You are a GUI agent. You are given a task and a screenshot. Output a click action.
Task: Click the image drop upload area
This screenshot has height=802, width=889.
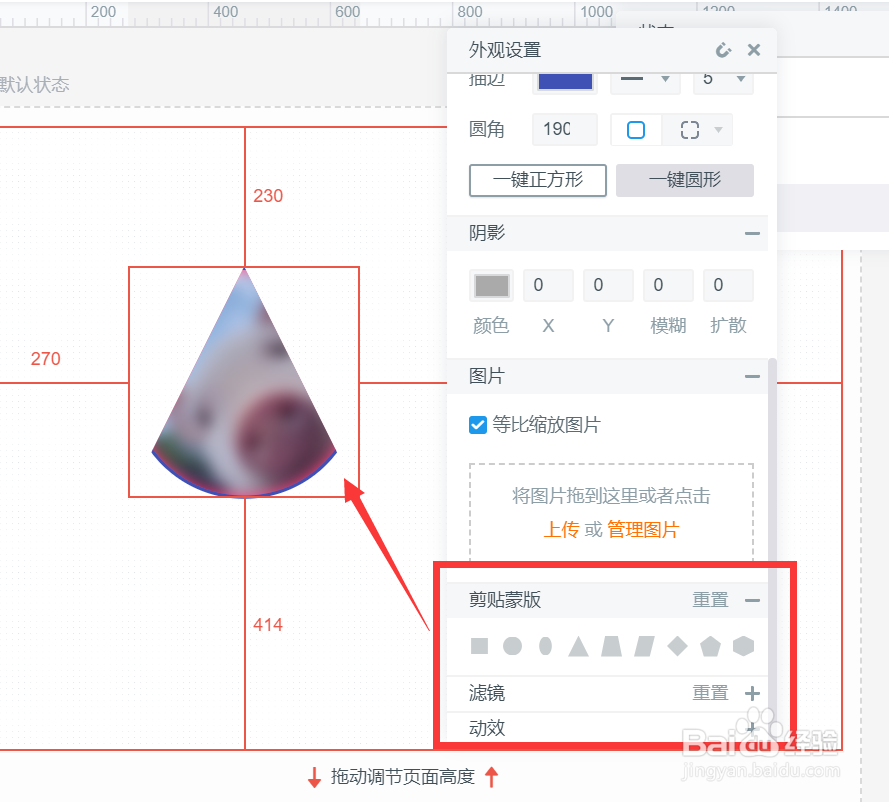coord(611,512)
